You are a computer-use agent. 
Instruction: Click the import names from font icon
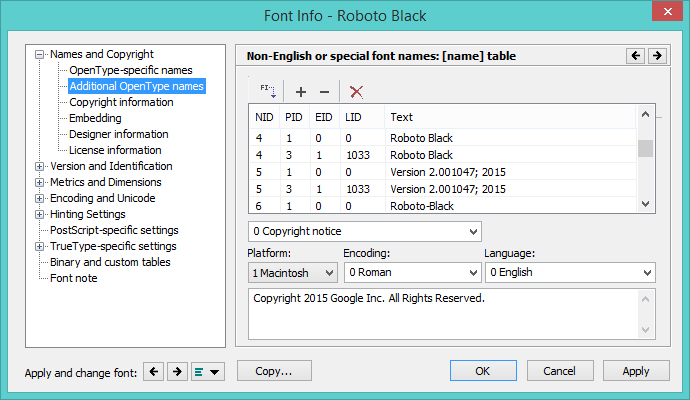coord(269,91)
